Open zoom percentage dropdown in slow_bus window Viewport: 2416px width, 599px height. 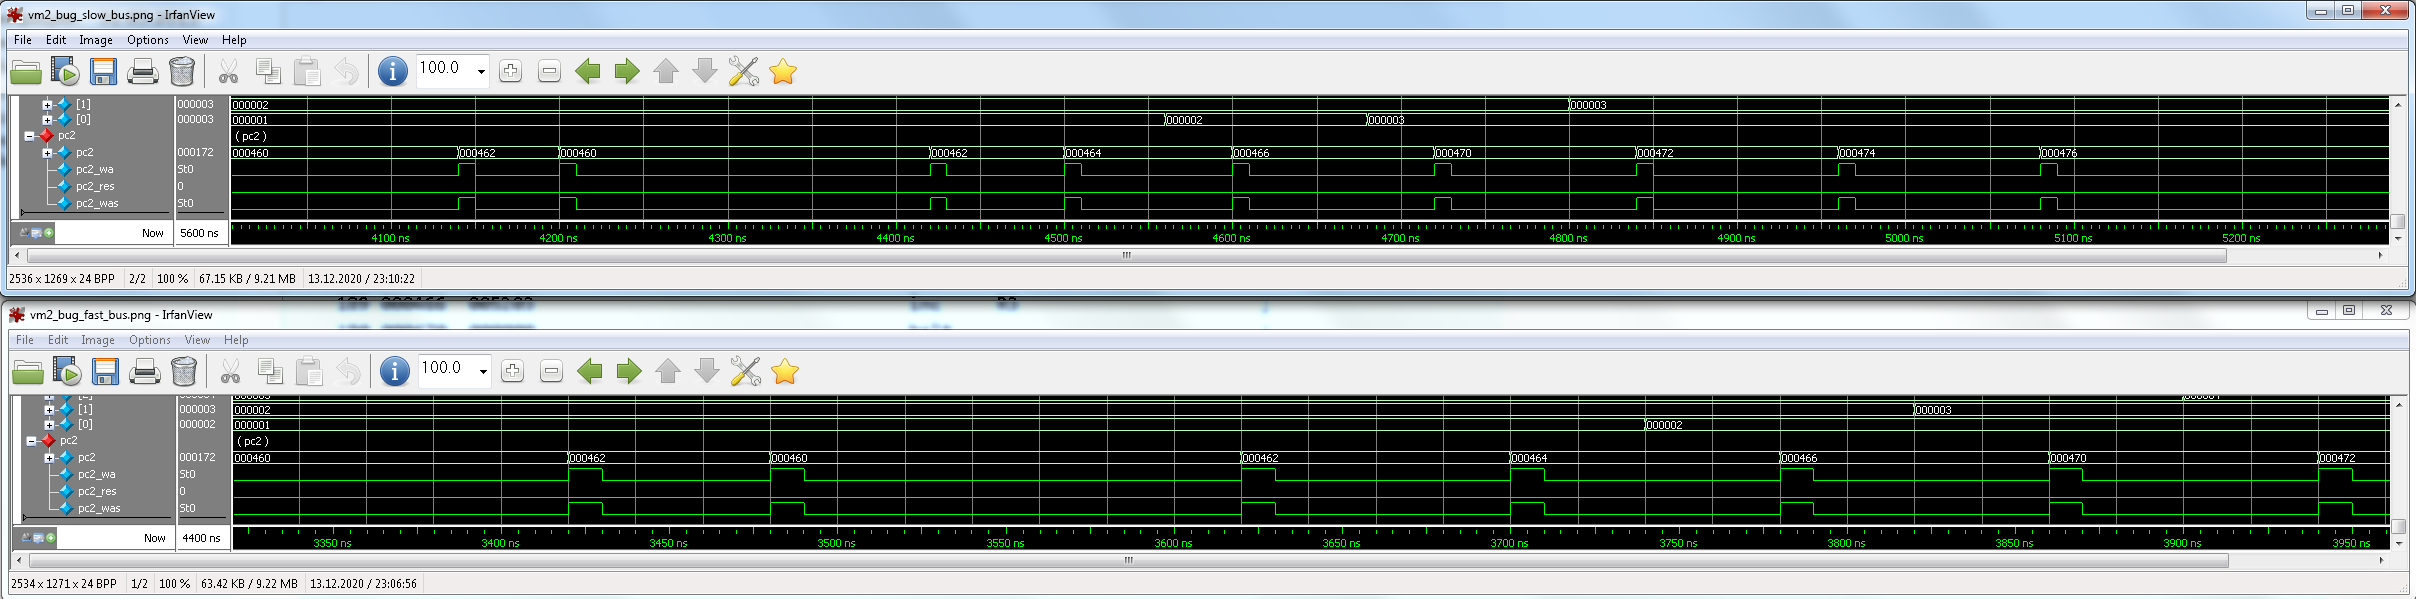point(481,72)
